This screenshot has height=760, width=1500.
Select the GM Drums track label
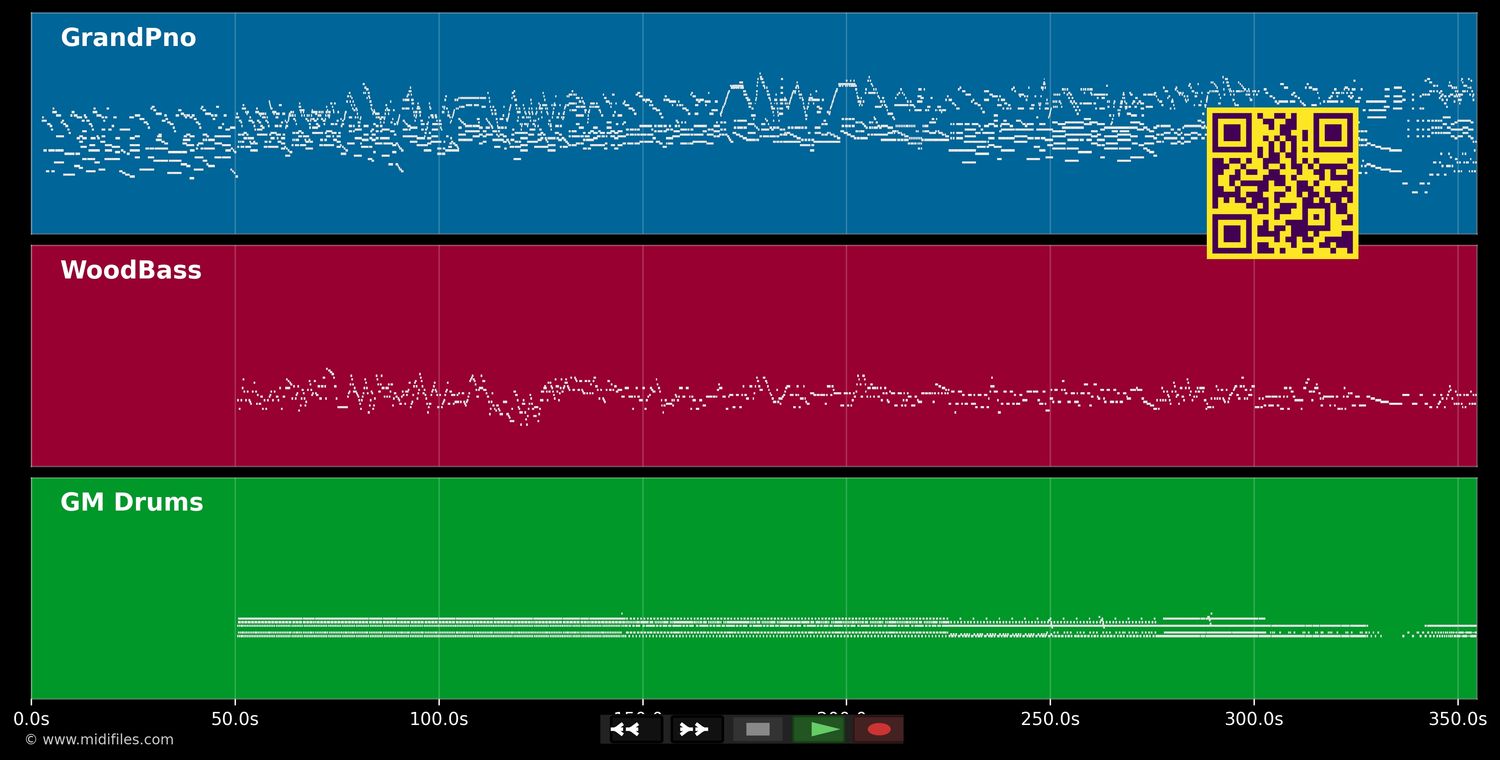click(x=132, y=503)
